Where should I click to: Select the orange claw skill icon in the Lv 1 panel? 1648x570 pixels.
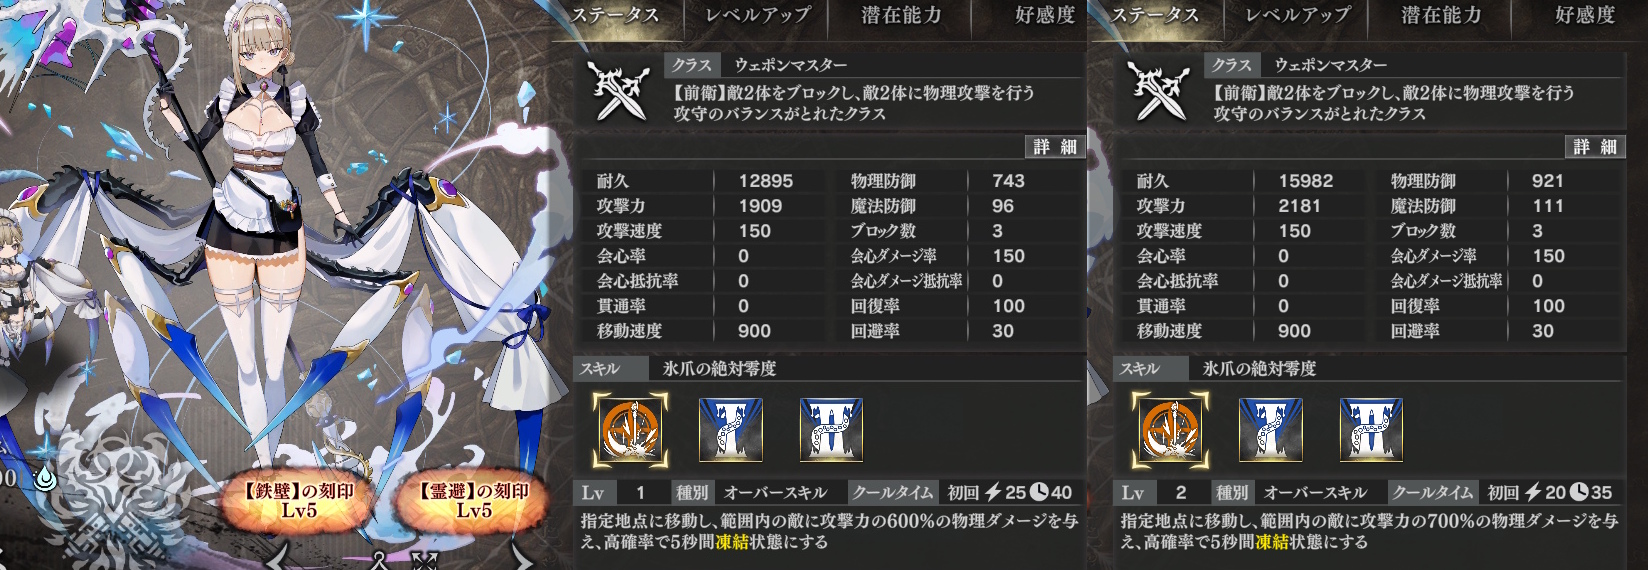pos(630,430)
